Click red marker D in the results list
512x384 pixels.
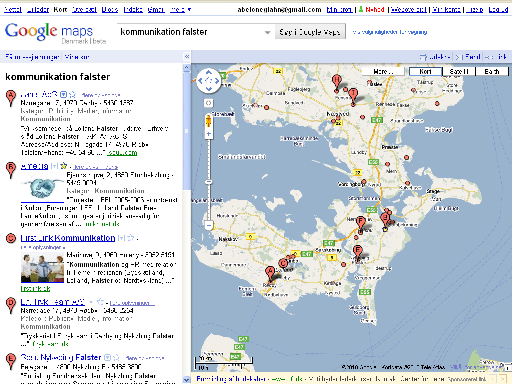[x=11, y=306]
